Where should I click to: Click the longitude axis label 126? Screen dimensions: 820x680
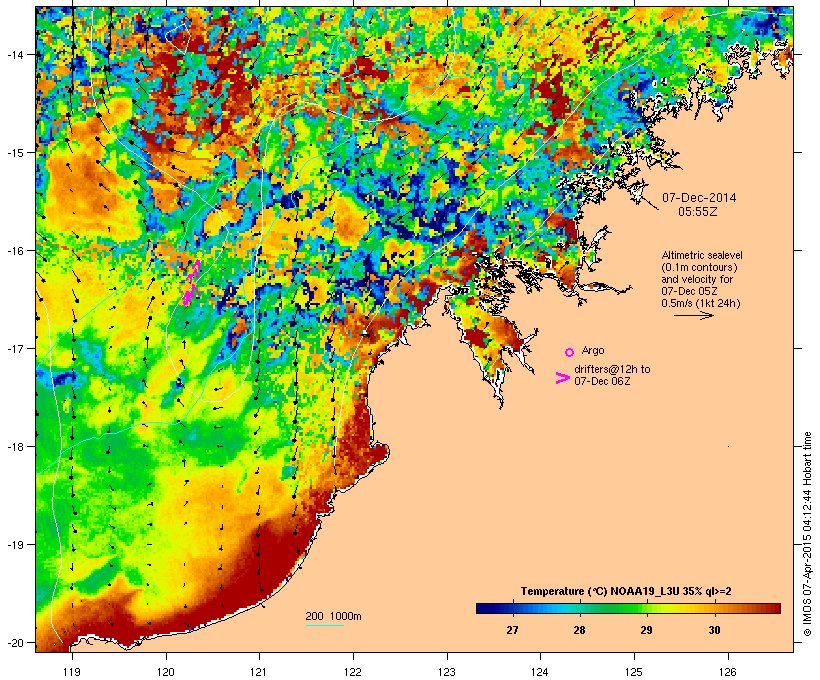click(728, 672)
